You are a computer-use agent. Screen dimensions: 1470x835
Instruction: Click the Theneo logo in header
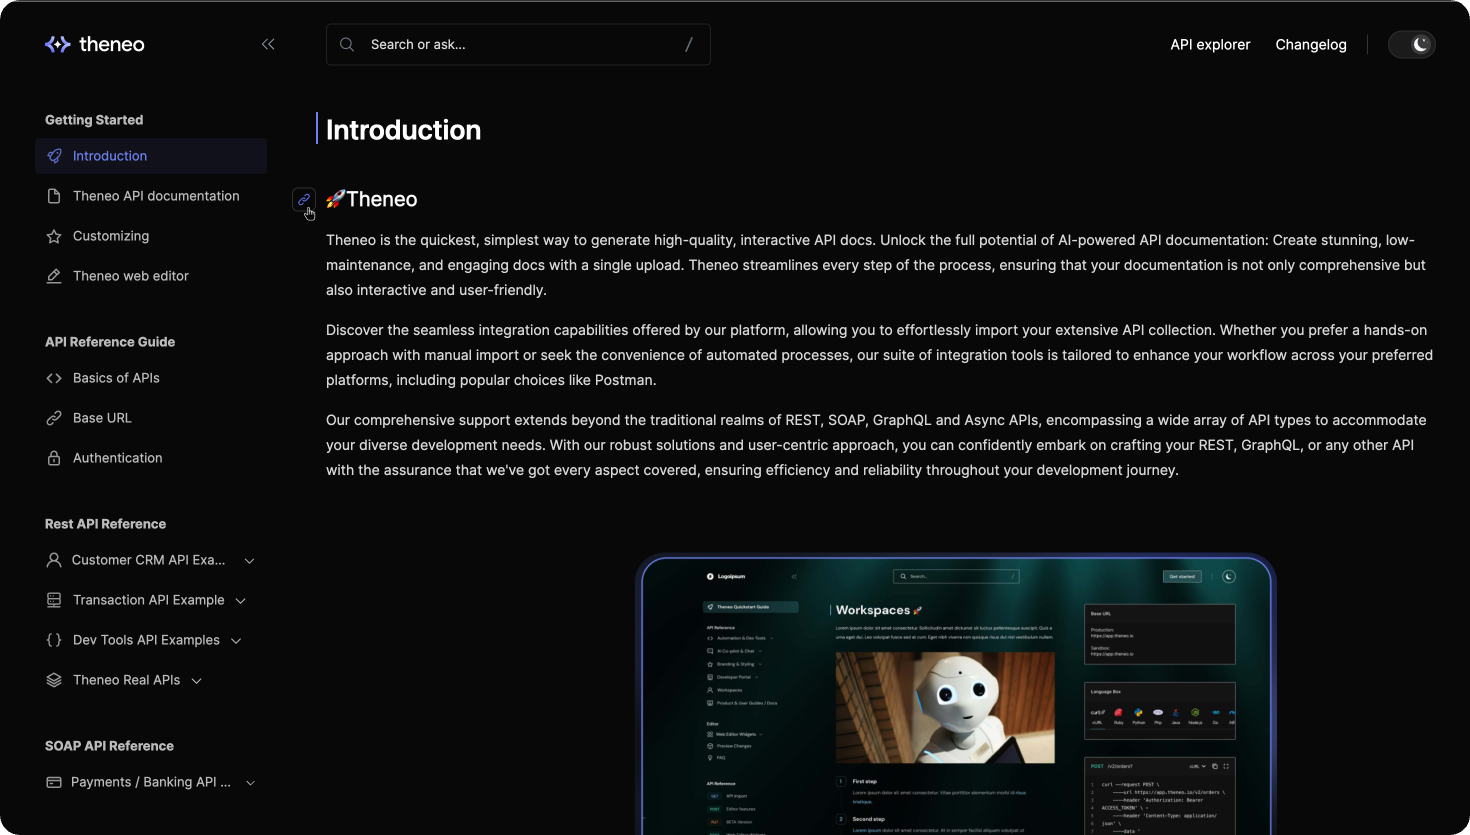click(95, 44)
